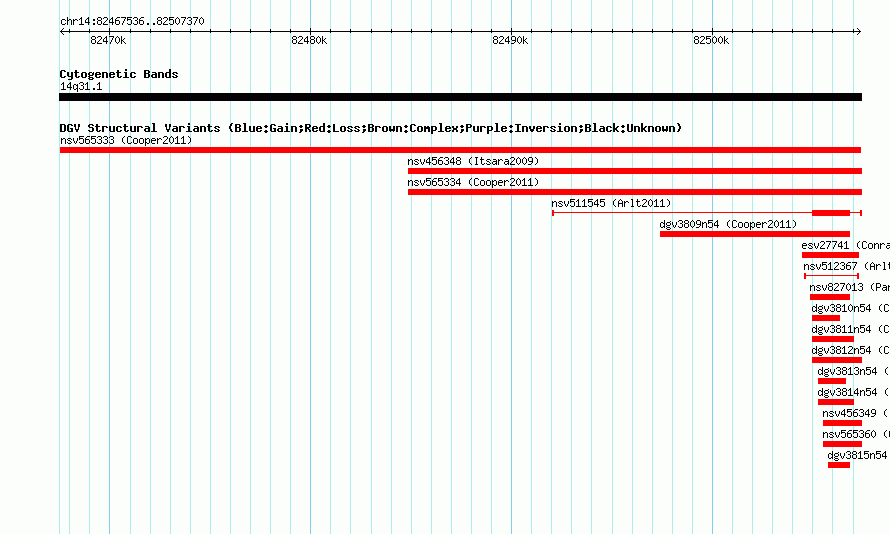Viewport: 890px width, 534px height.
Task: Click the nsv456348 red variant bar
Action: pos(635,171)
